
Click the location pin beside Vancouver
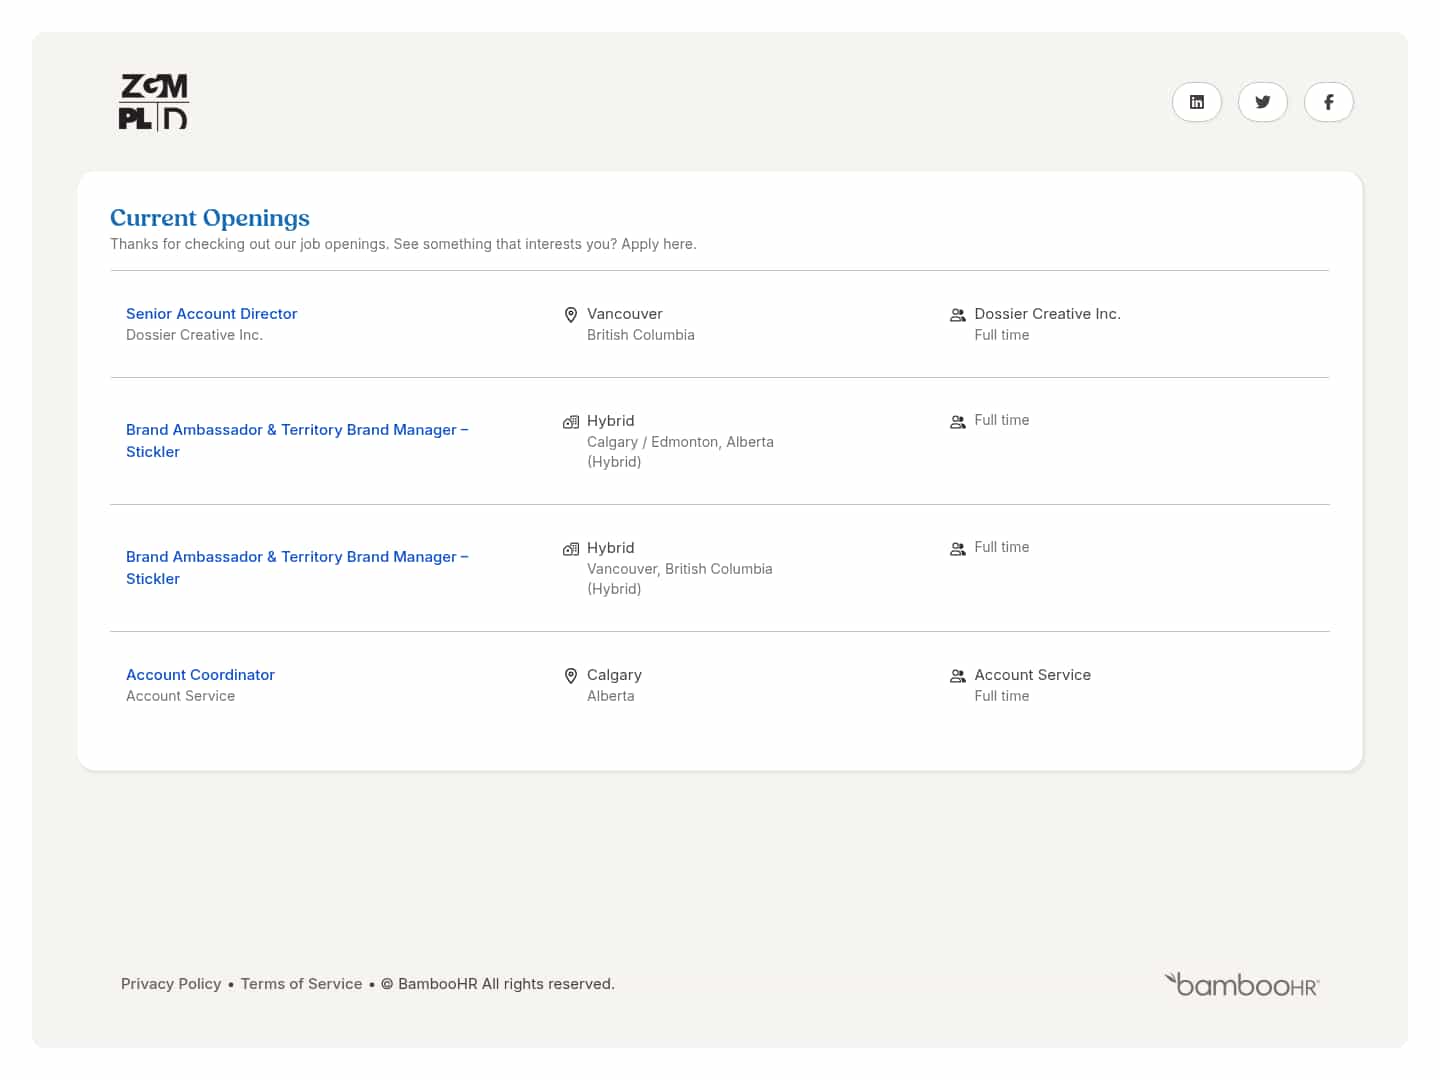571,314
